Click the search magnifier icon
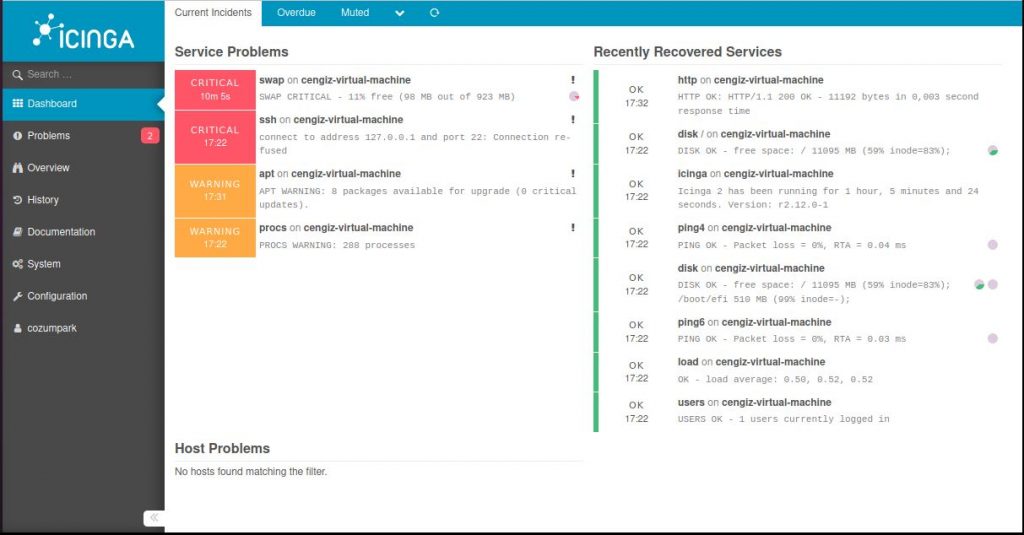The height and width of the screenshot is (535, 1024). (x=17, y=75)
